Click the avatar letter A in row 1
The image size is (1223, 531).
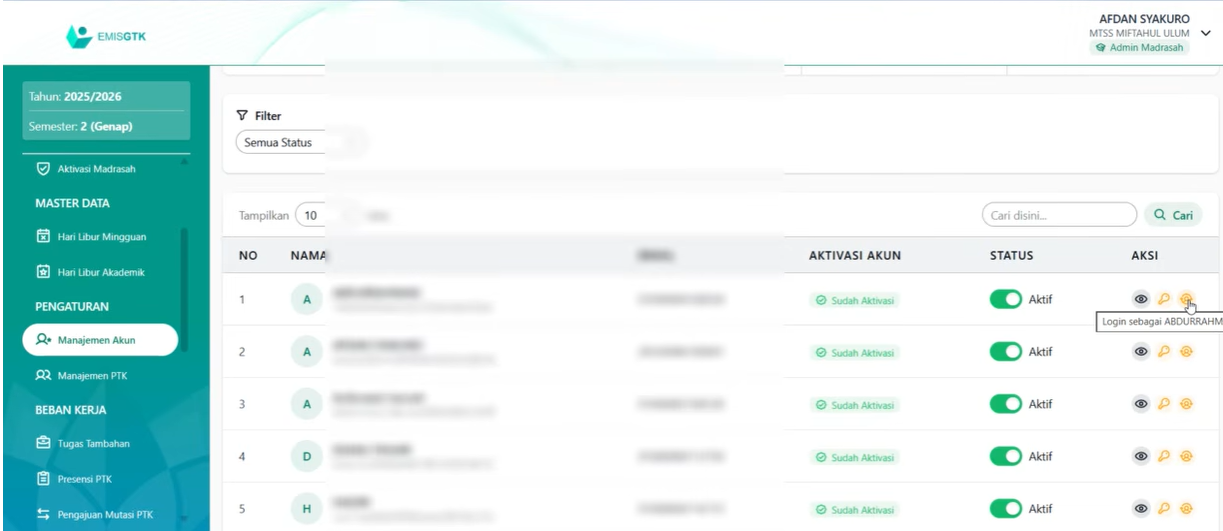(307, 299)
